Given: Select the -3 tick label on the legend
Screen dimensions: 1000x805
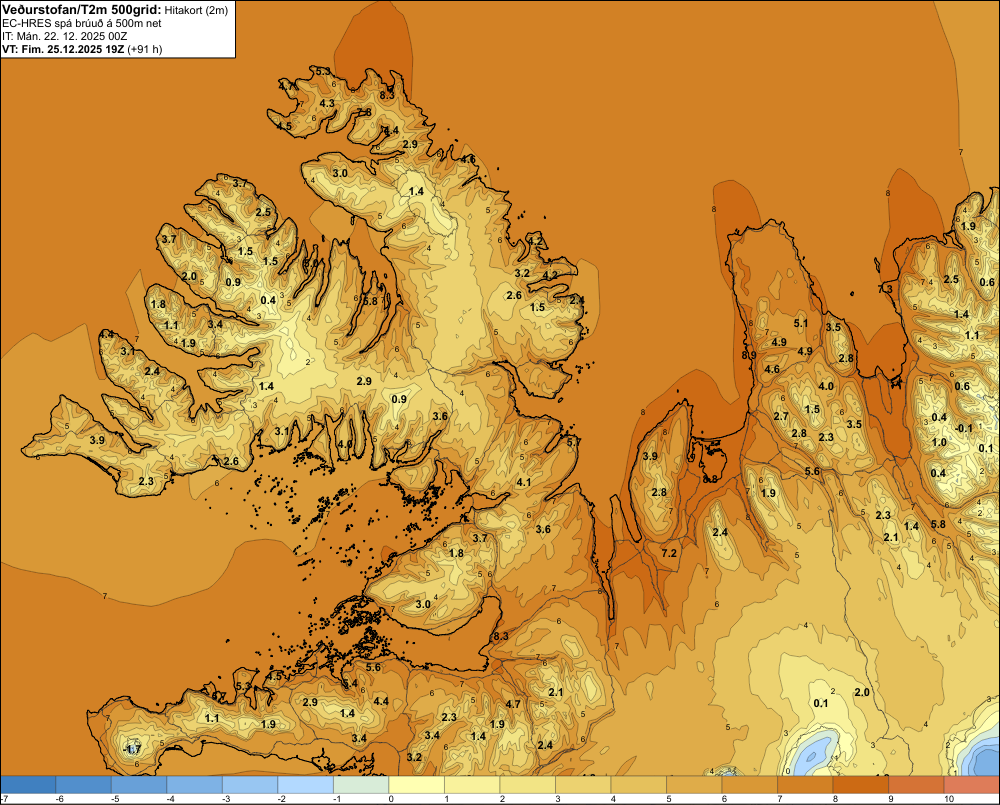Looking at the screenshot, I should click(226, 799).
